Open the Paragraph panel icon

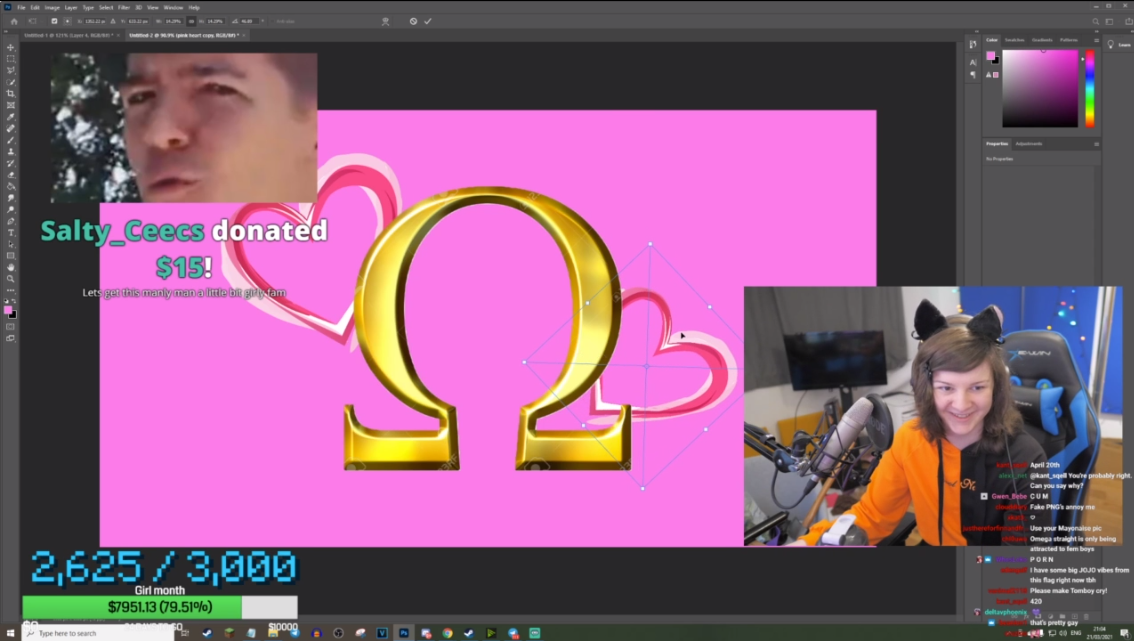973,74
